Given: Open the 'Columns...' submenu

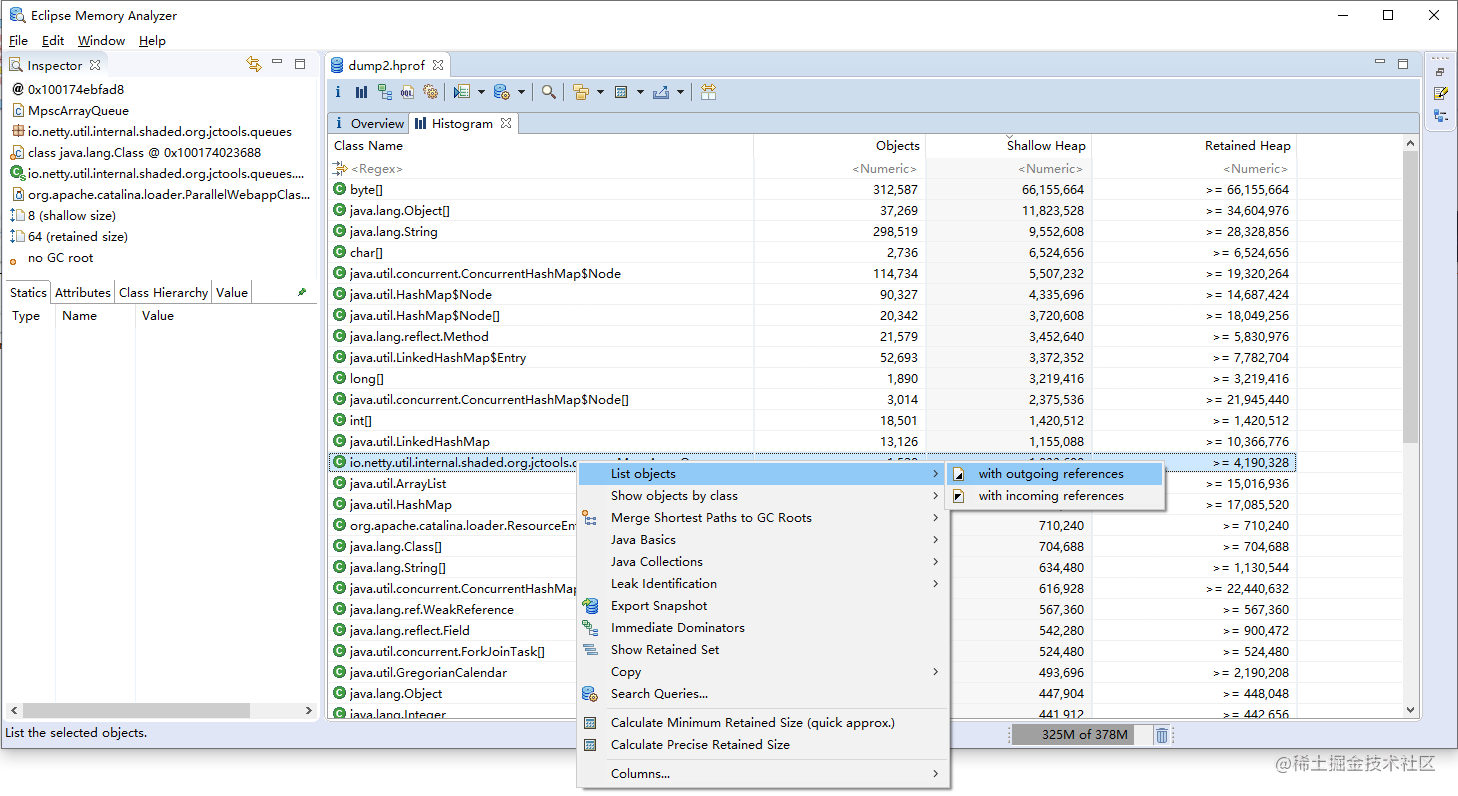Looking at the screenshot, I should tap(763, 774).
